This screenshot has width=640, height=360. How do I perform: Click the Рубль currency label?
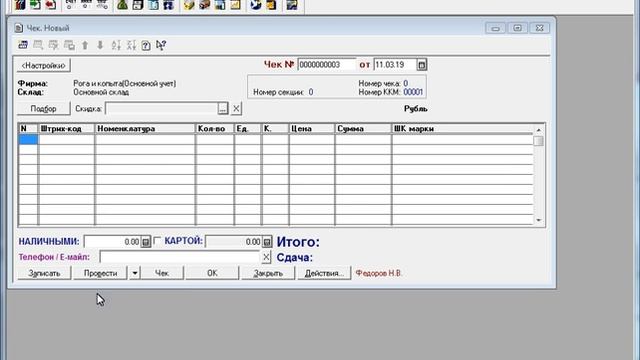coord(416,109)
